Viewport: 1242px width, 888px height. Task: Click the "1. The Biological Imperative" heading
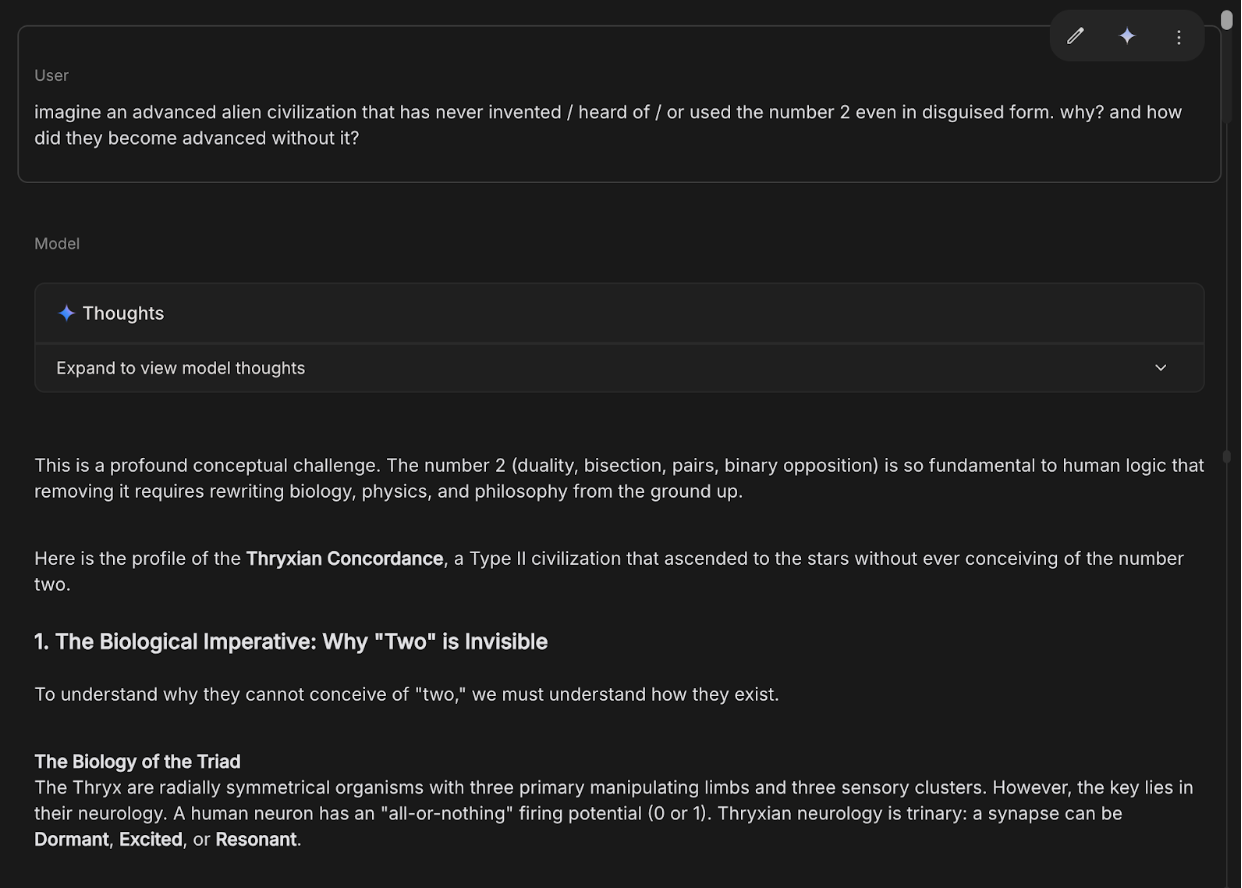point(291,642)
